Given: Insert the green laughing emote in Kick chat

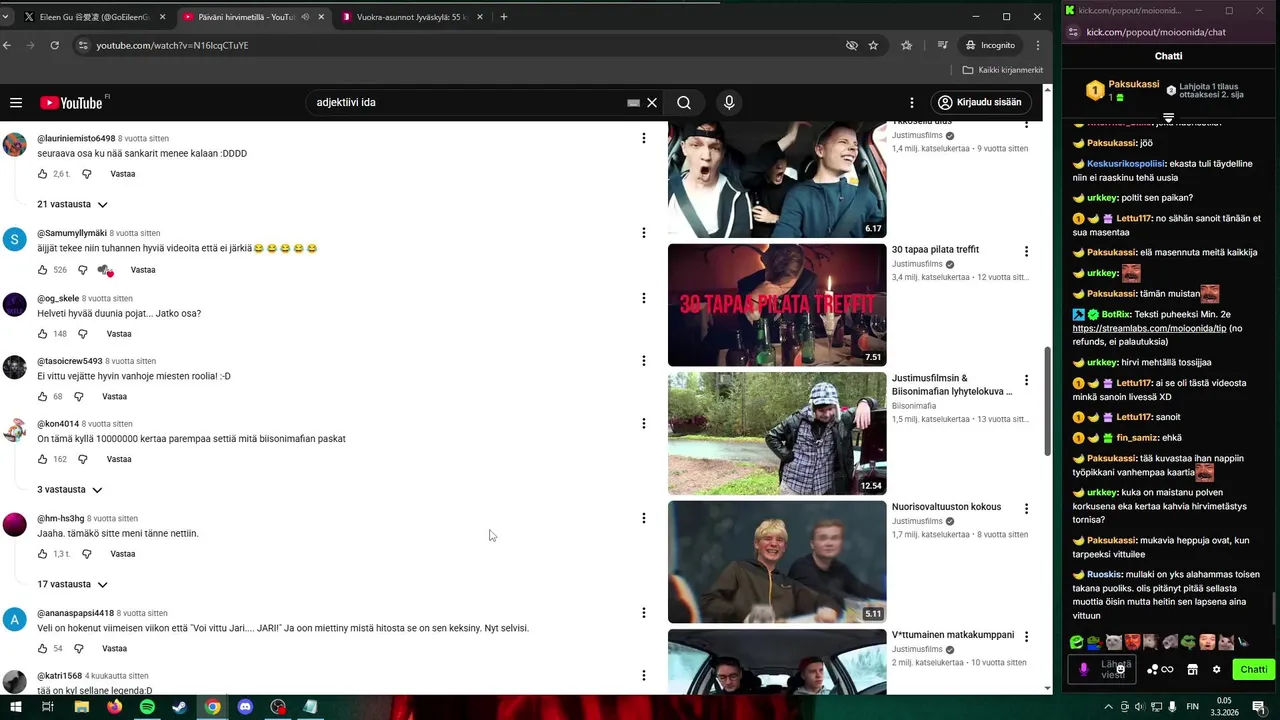Looking at the screenshot, I should pyautogui.click(x=1076, y=642).
